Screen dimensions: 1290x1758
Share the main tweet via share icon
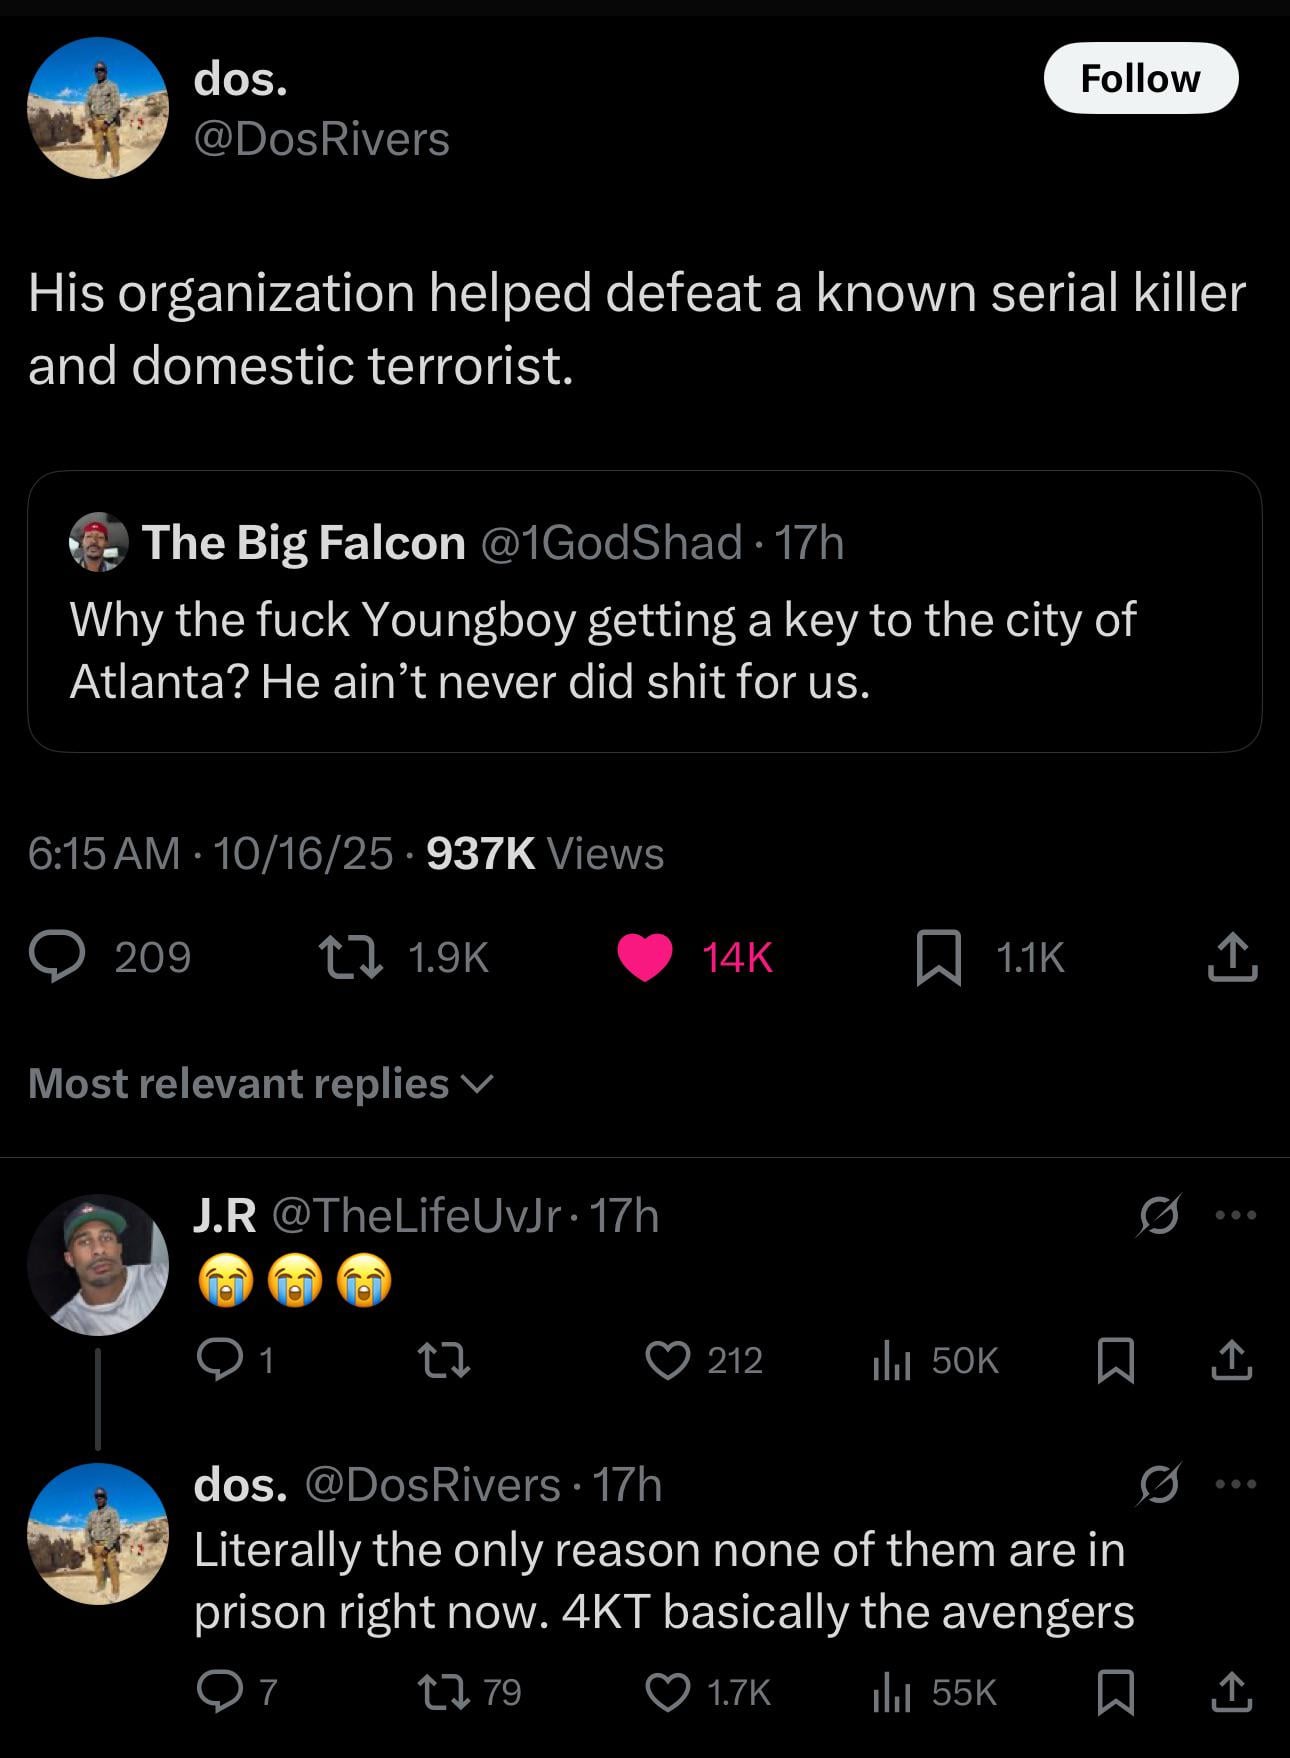pyautogui.click(x=1232, y=957)
